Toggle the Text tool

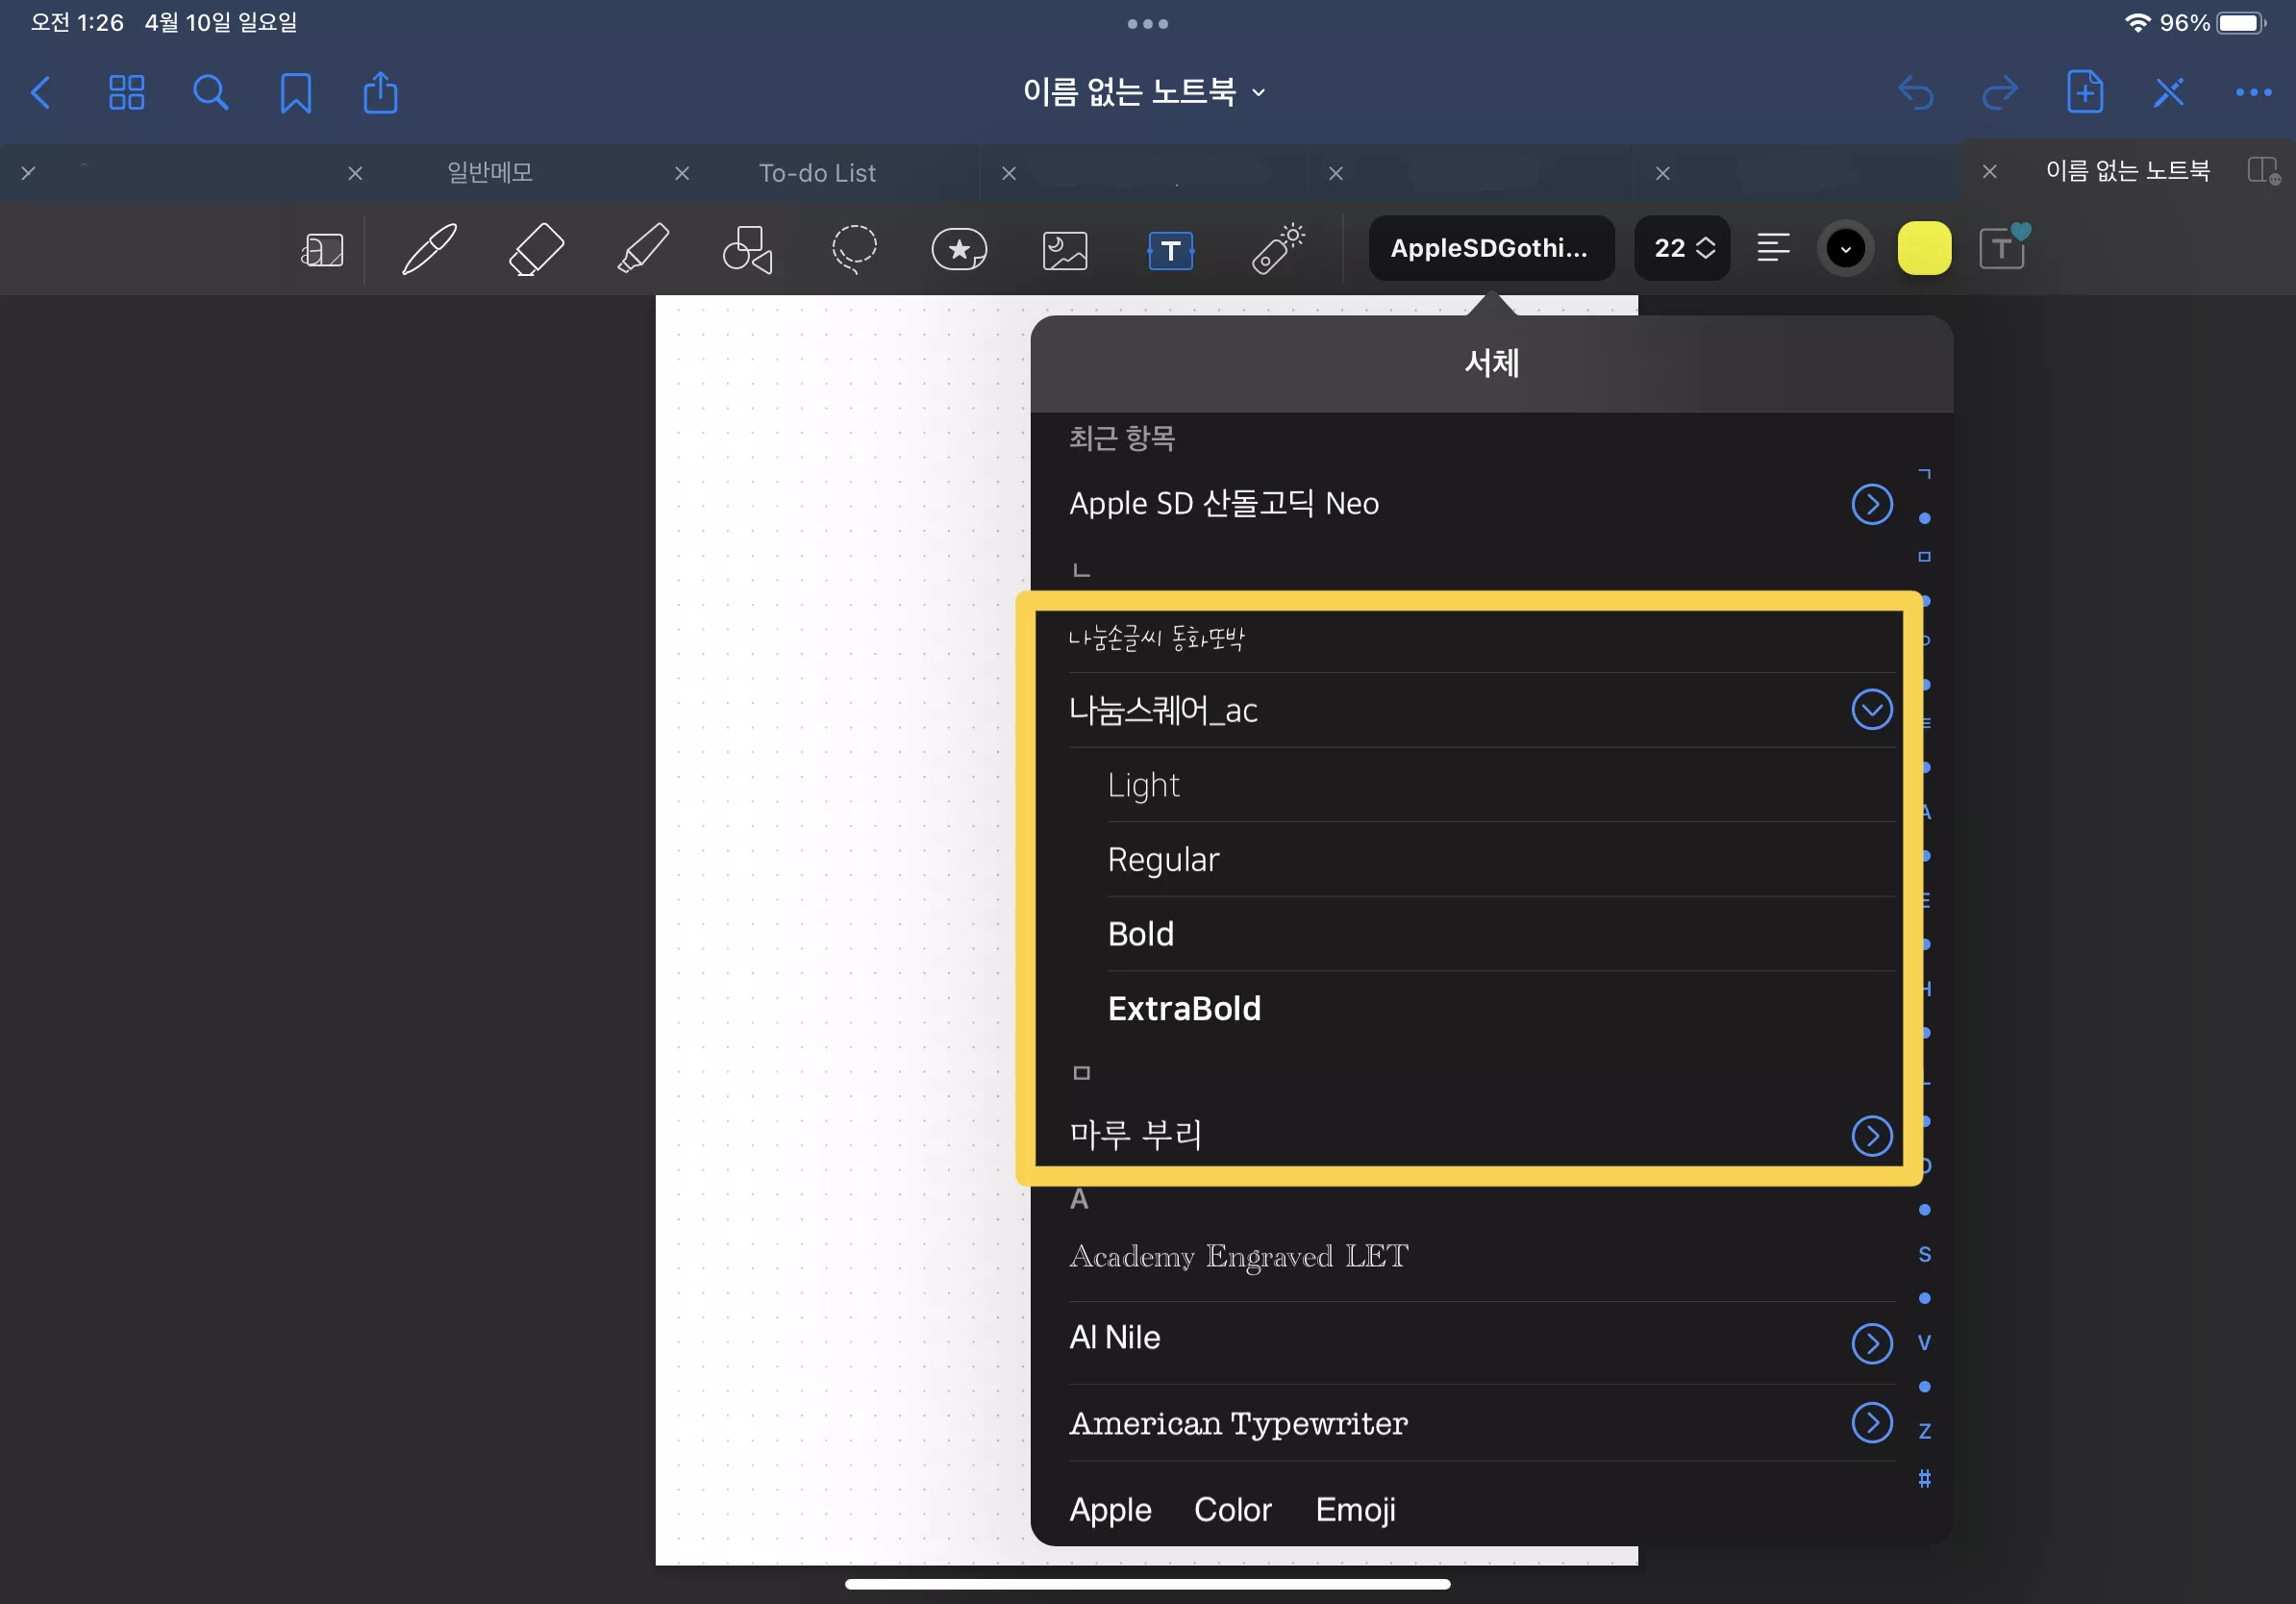pos(1170,249)
